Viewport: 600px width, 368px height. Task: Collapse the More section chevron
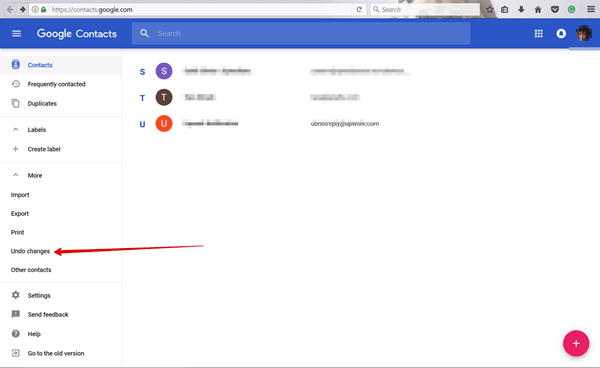coord(16,175)
